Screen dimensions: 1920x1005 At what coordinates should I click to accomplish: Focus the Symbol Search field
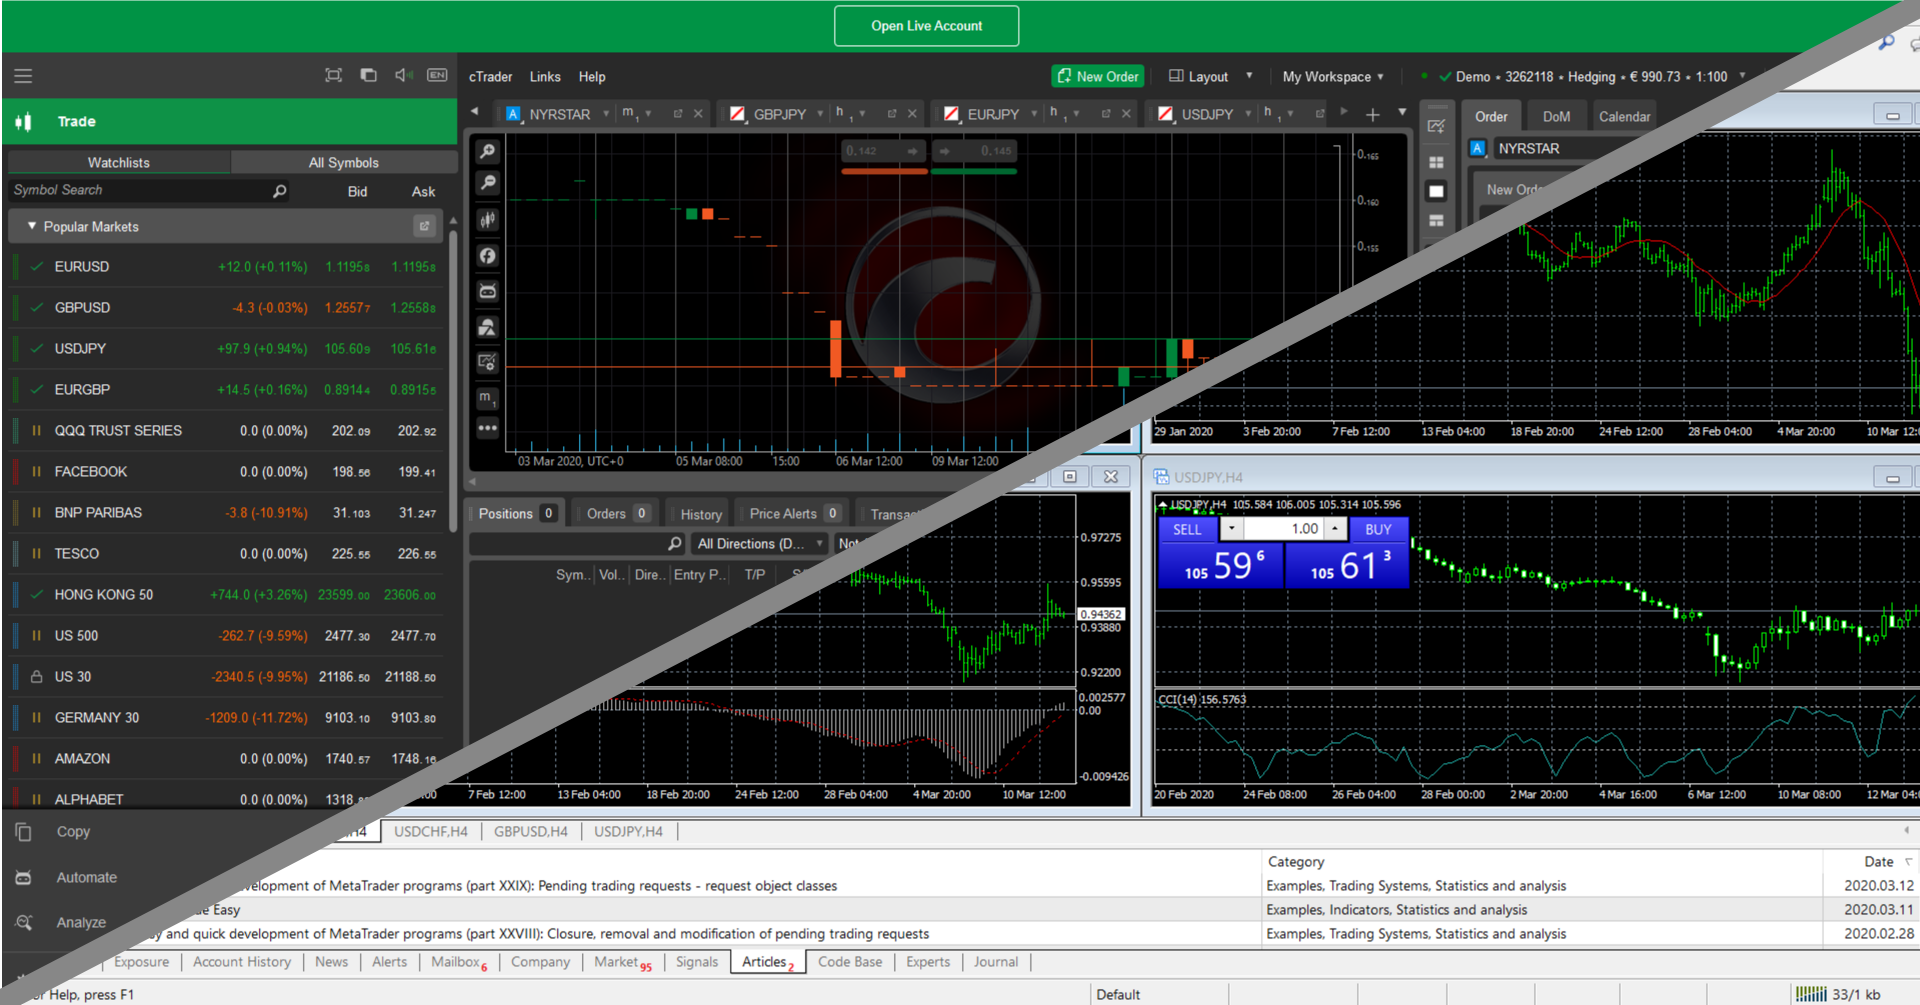[x=148, y=190]
